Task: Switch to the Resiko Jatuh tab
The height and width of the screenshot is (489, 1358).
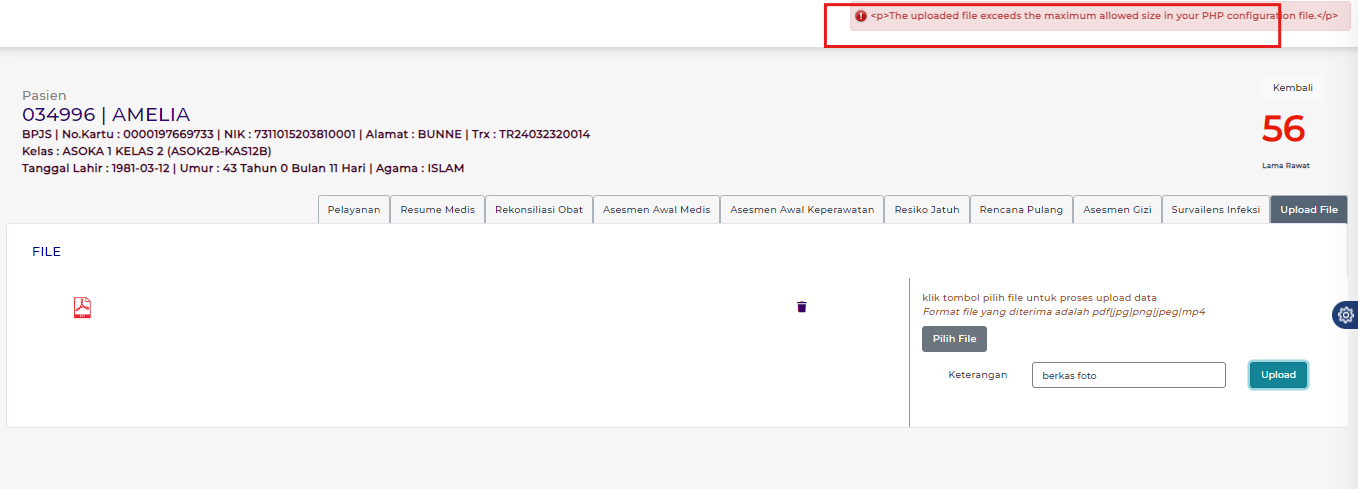Action: click(926, 210)
